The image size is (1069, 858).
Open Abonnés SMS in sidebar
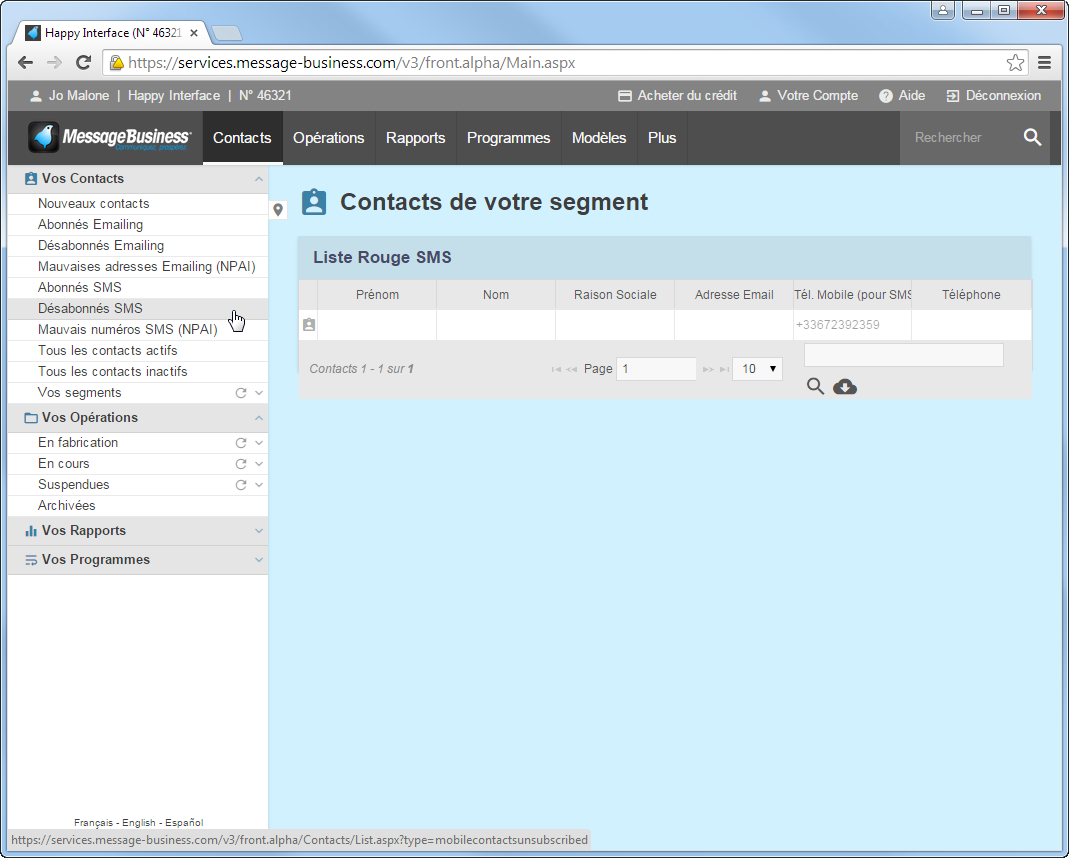pyautogui.click(x=138, y=288)
